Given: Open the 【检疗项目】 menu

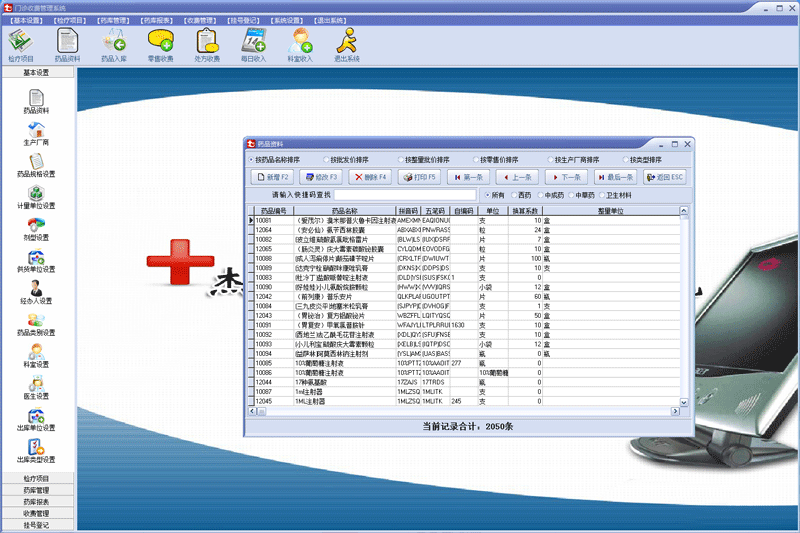Looking at the screenshot, I should tap(70, 20).
